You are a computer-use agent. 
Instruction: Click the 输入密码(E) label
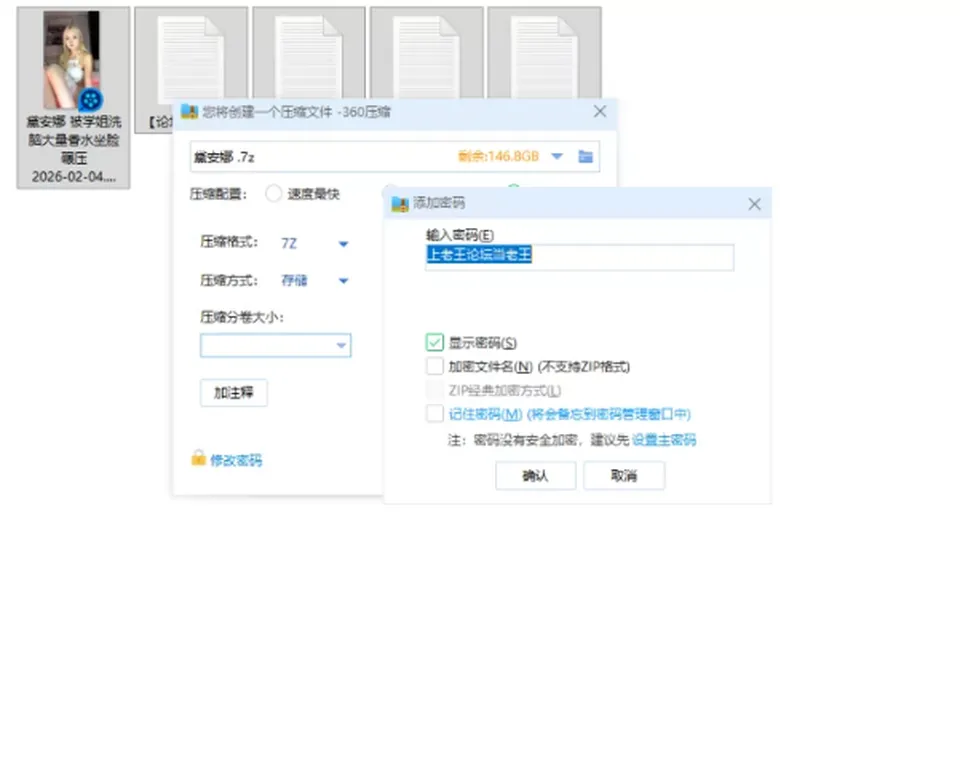click(460, 235)
